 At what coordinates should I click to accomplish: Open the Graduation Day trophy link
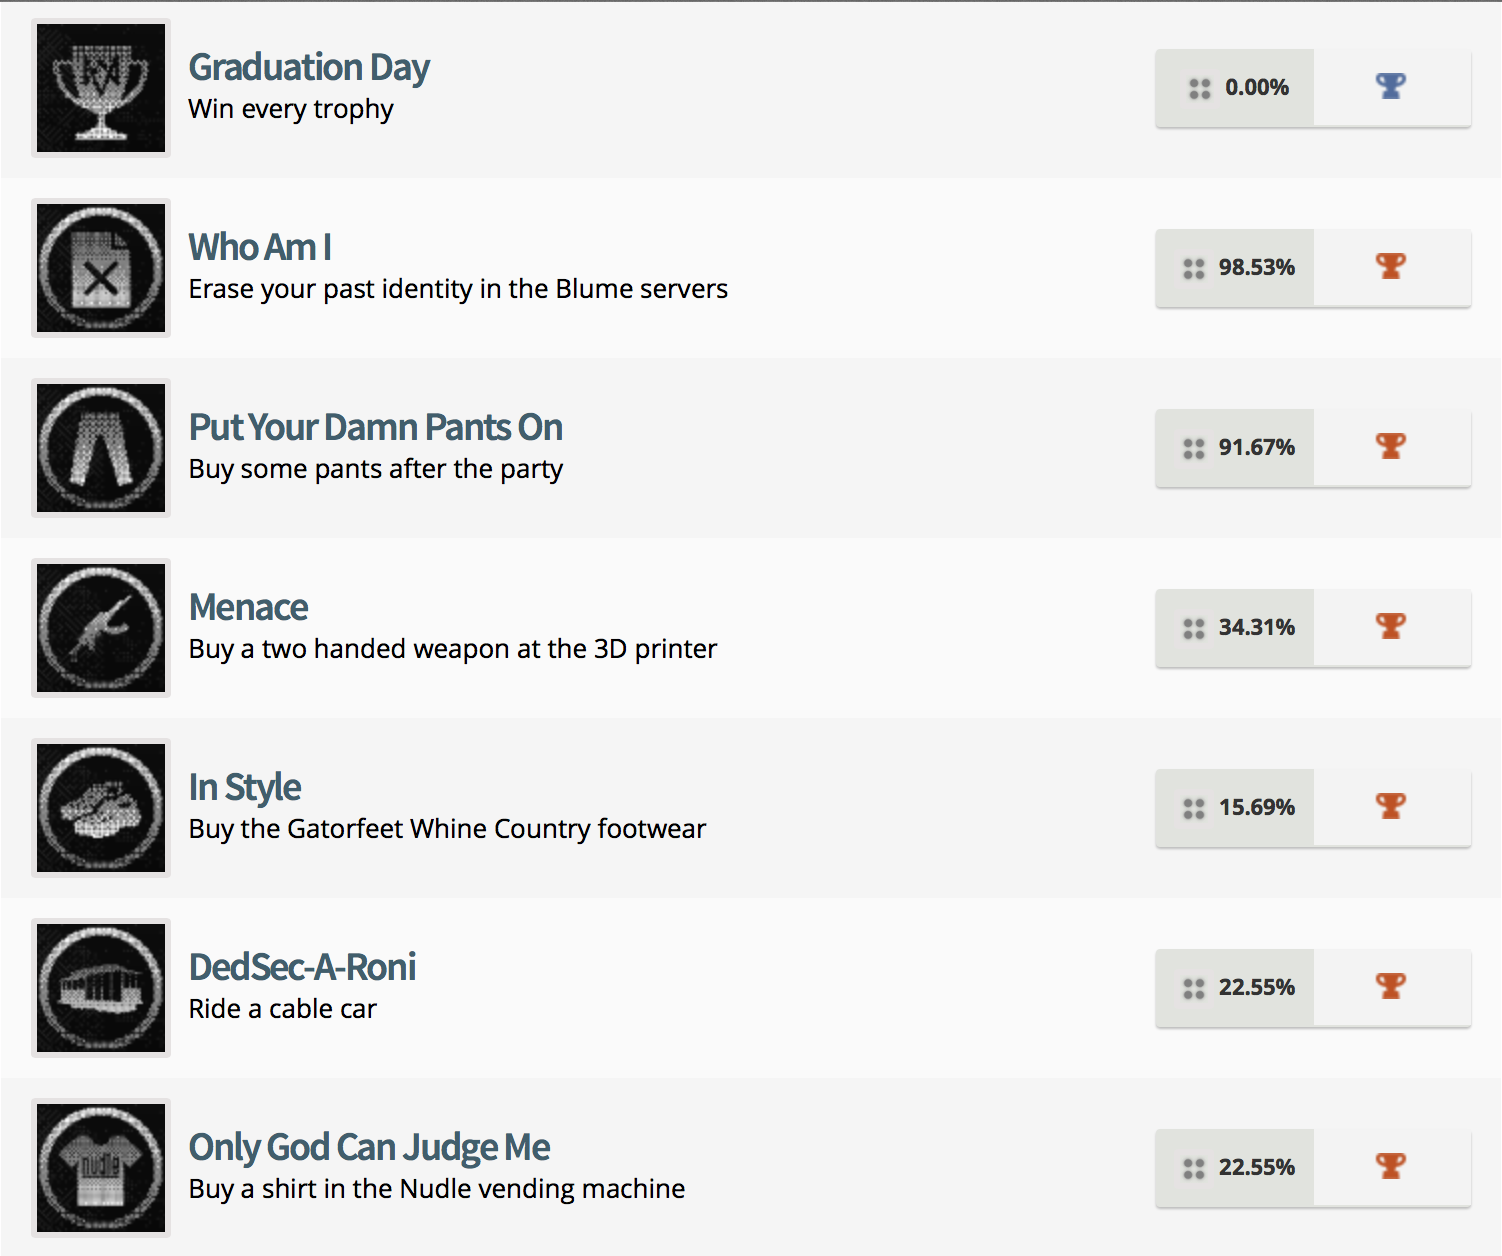(309, 67)
